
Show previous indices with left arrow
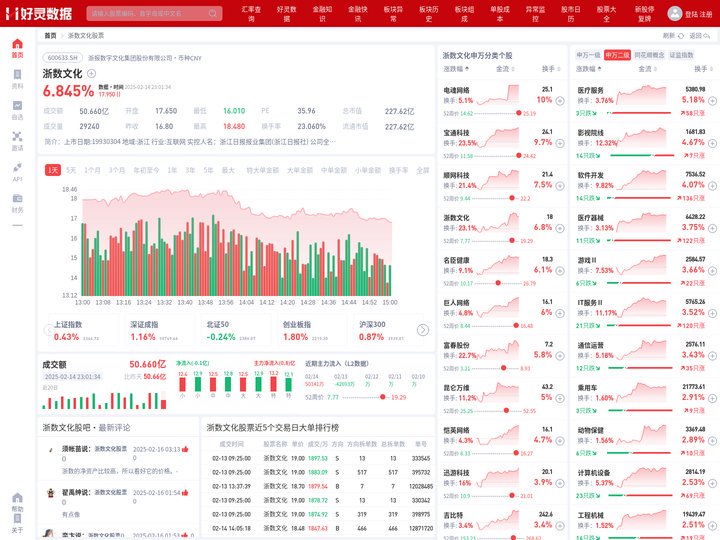tap(48, 330)
